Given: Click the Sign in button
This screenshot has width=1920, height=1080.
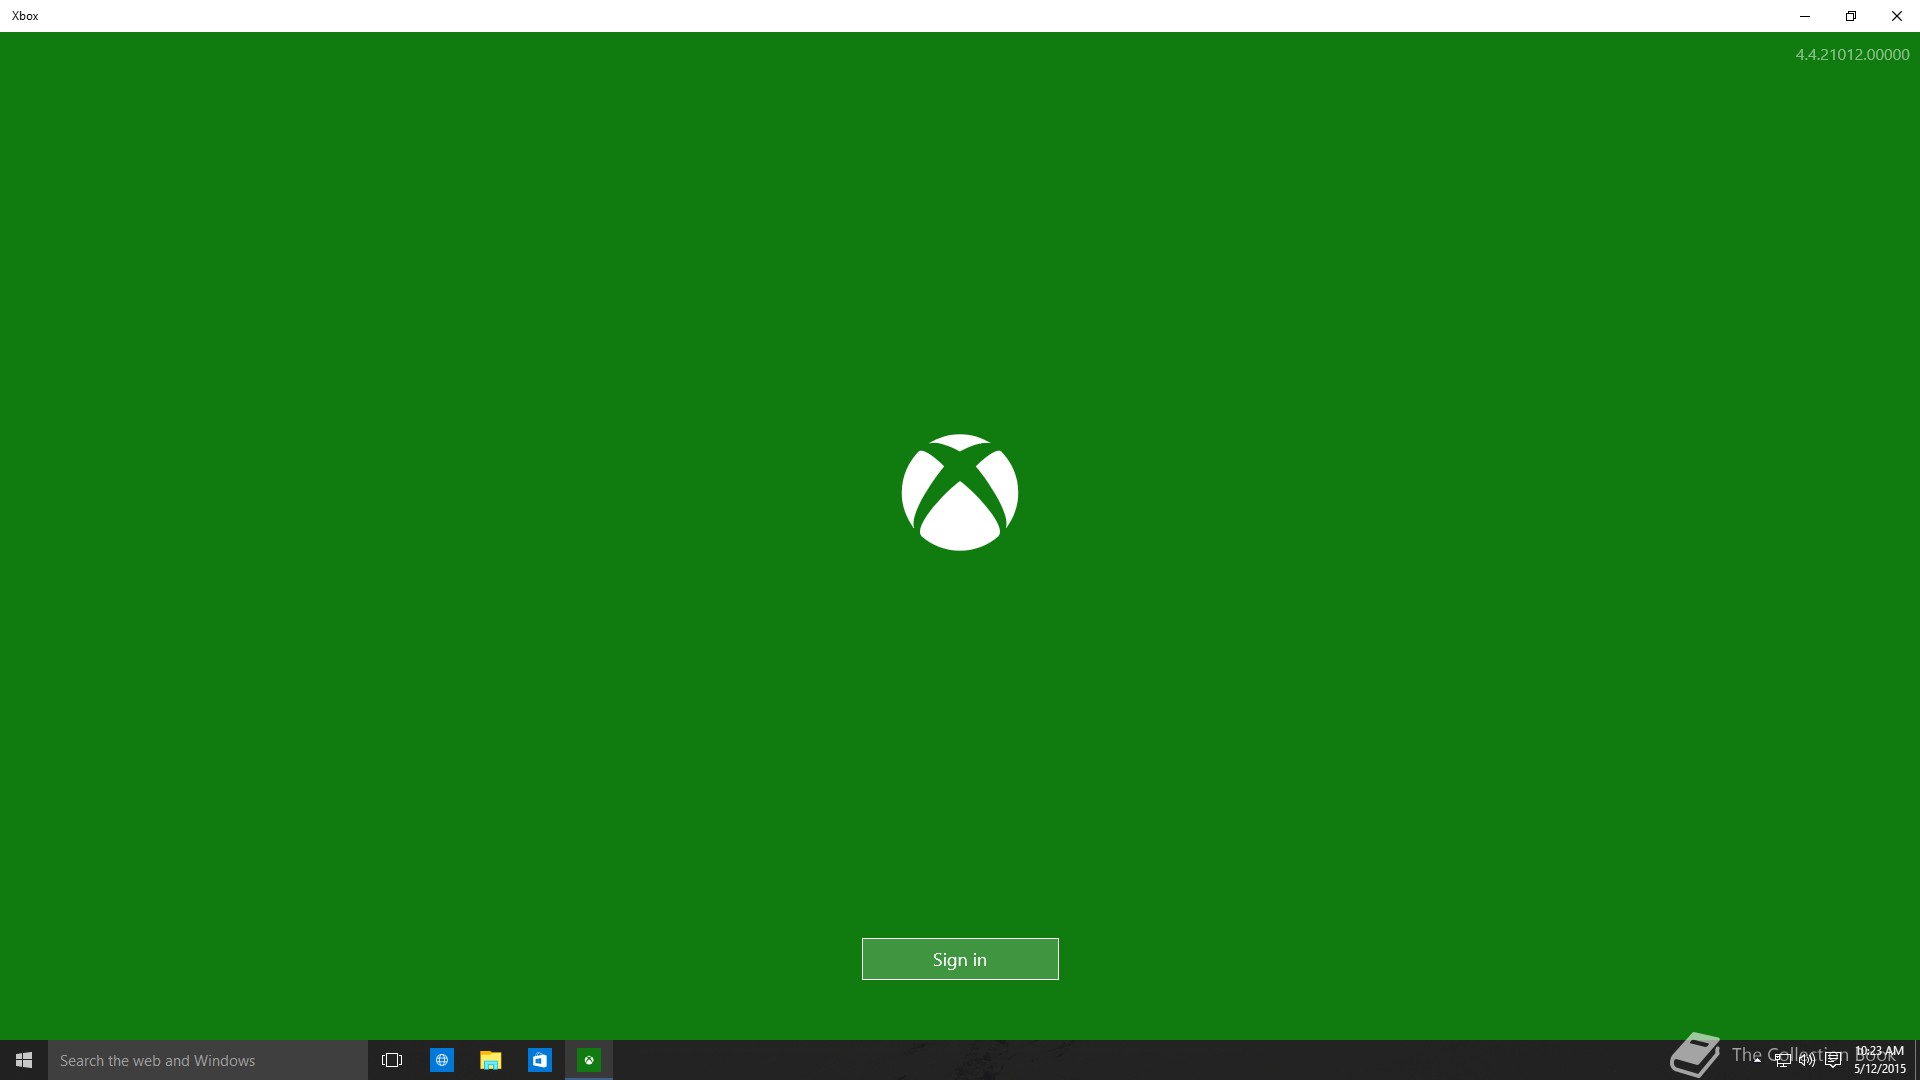Looking at the screenshot, I should tap(960, 959).
